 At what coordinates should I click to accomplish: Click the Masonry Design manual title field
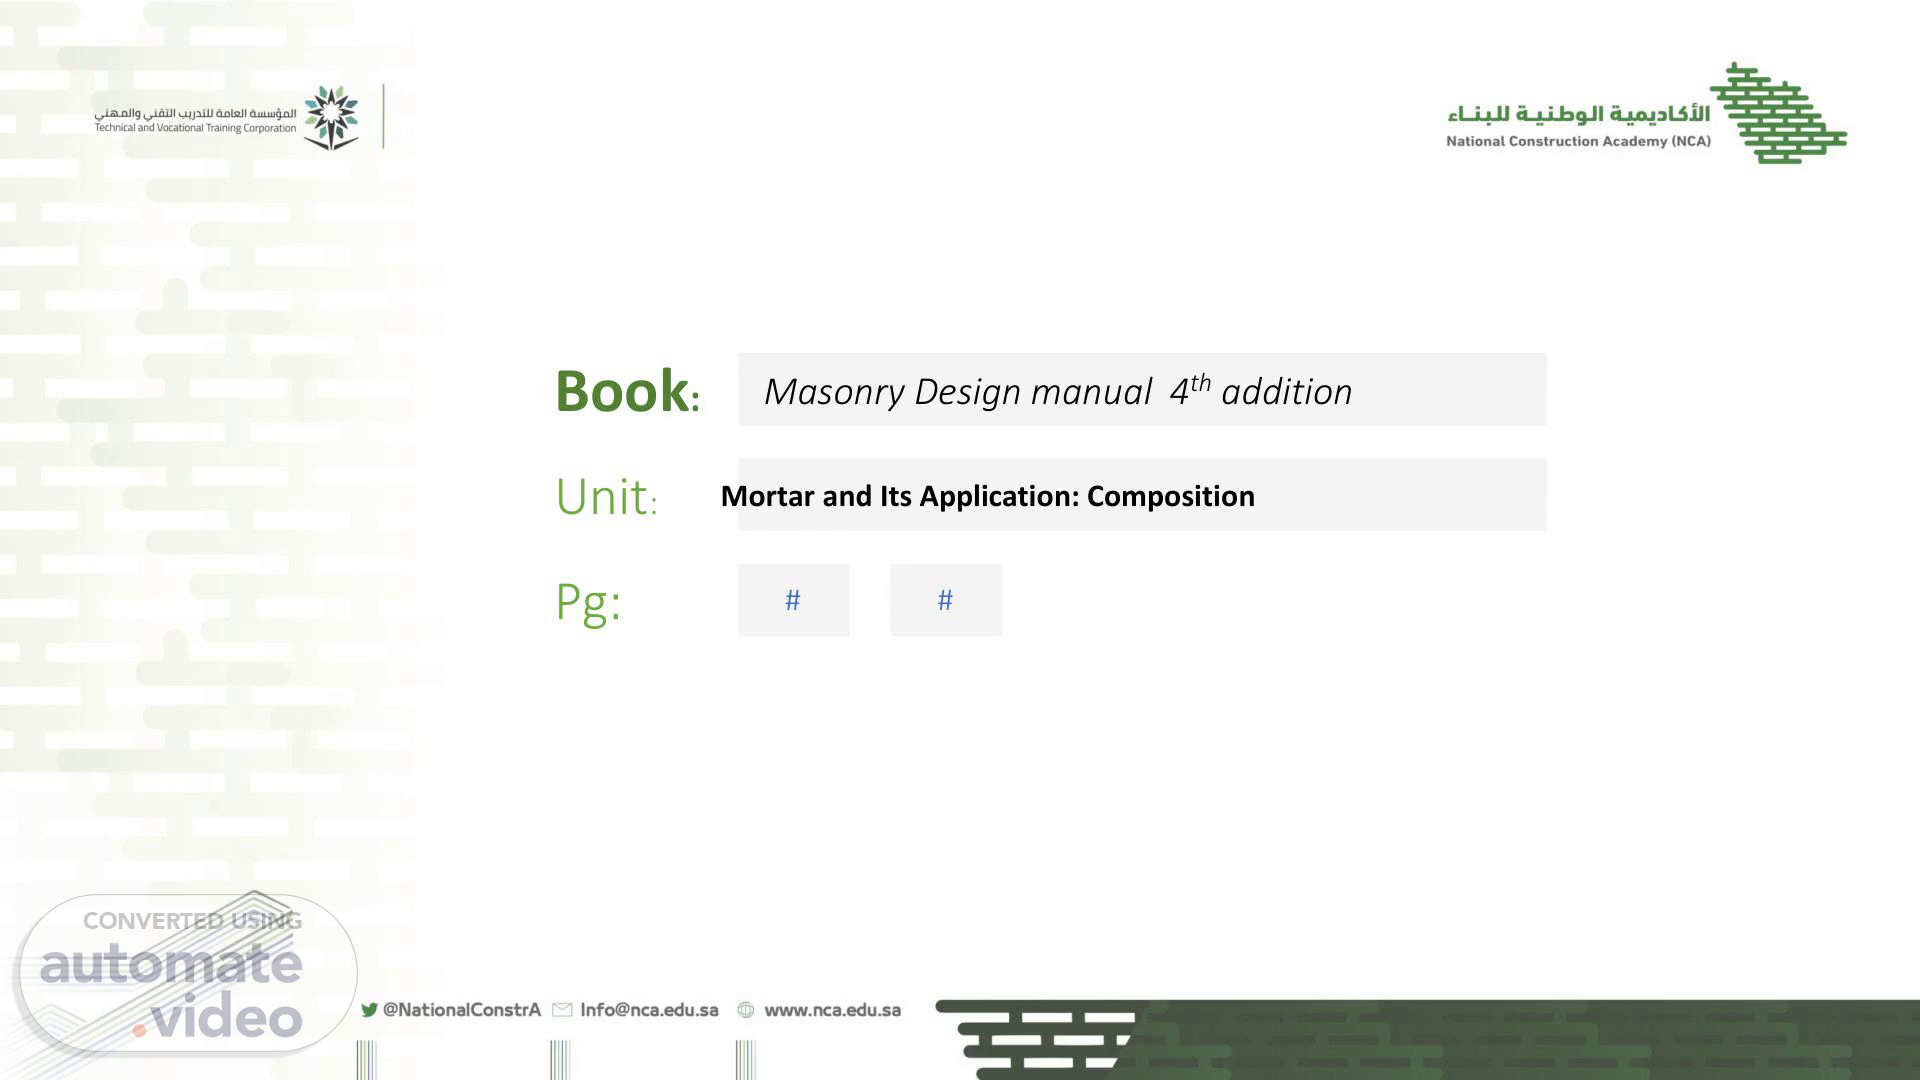(x=1142, y=390)
